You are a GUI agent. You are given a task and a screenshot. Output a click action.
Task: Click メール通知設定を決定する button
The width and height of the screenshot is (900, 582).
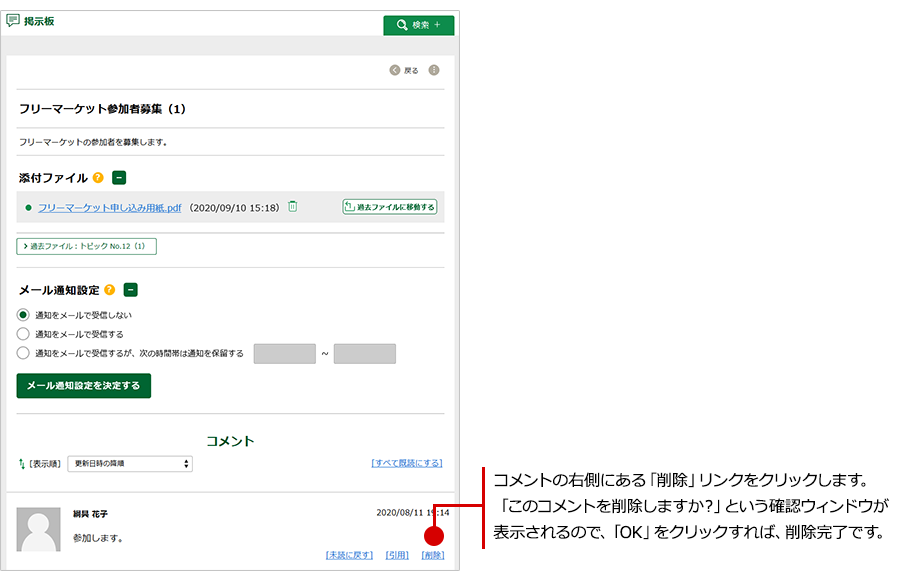(84, 386)
